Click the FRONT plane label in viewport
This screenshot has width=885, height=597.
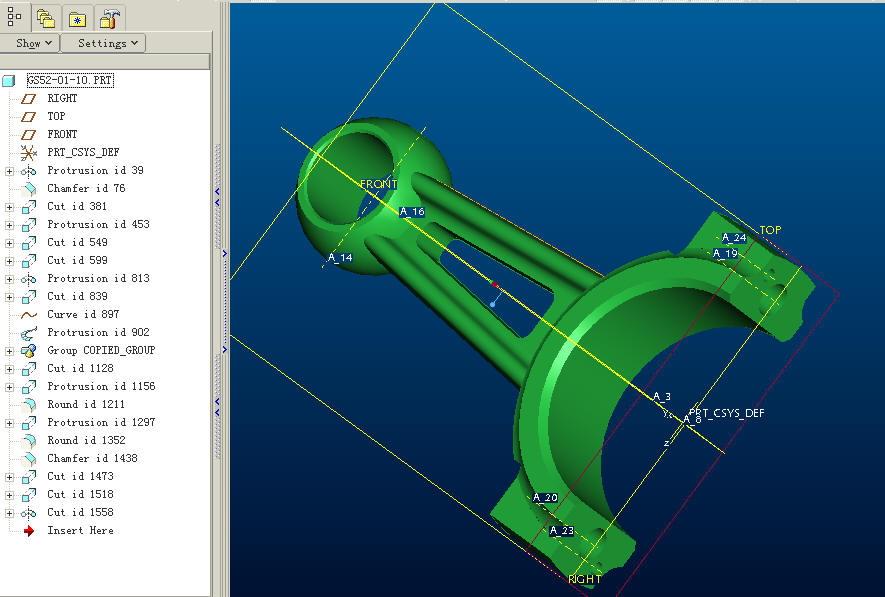coord(379,184)
